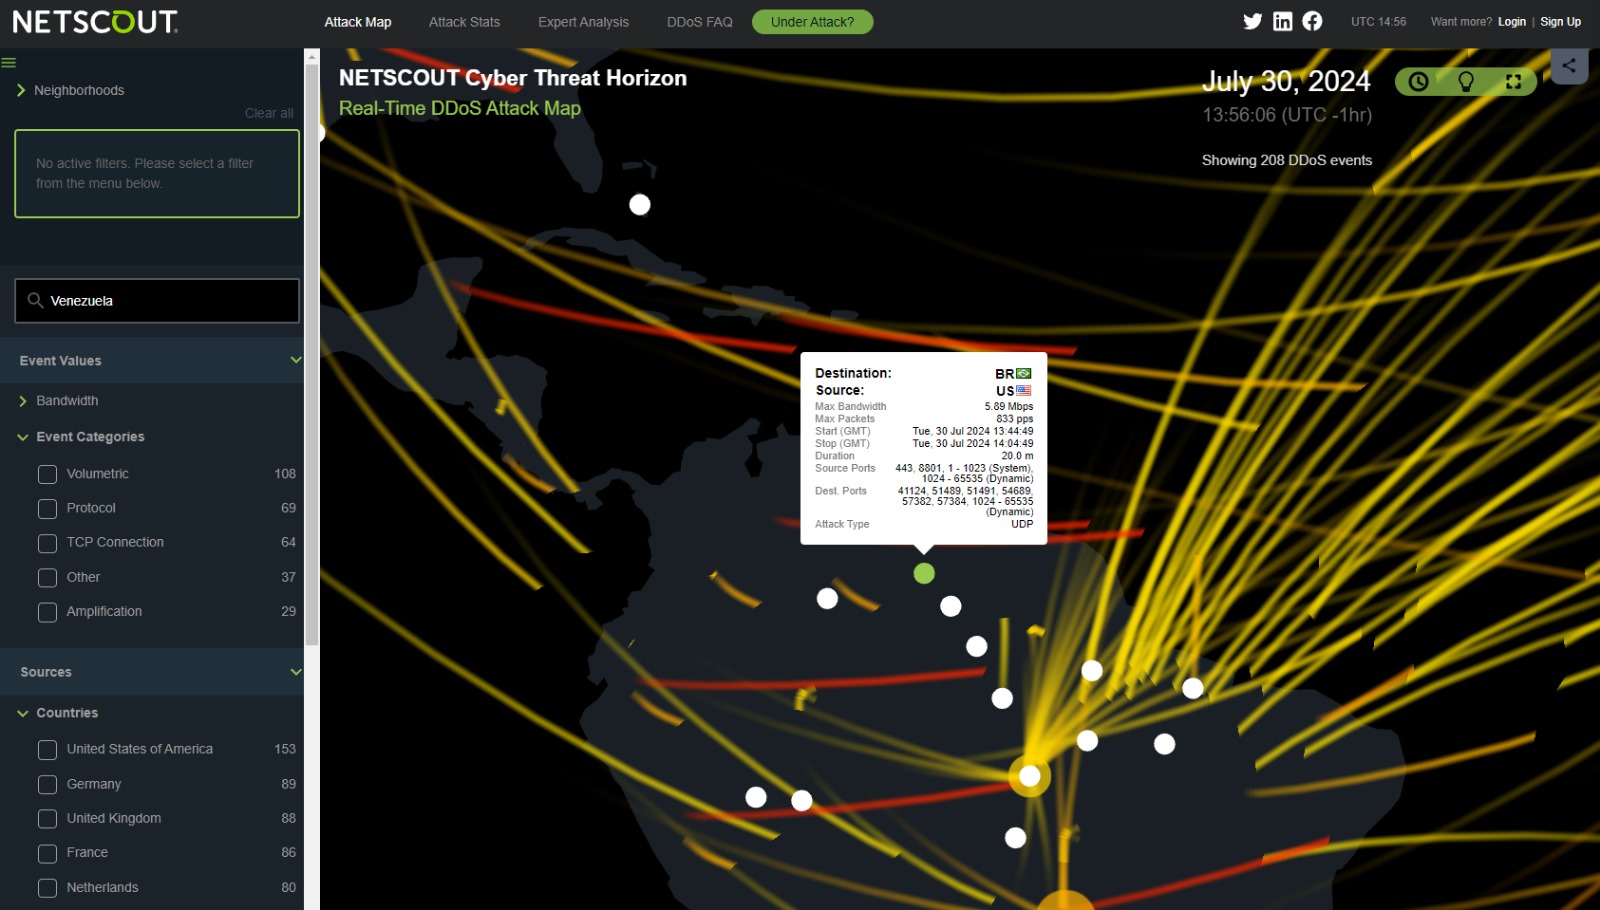The height and width of the screenshot is (910, 1600).
Task: Check the Volumetric category
Action: click(47, 474)
